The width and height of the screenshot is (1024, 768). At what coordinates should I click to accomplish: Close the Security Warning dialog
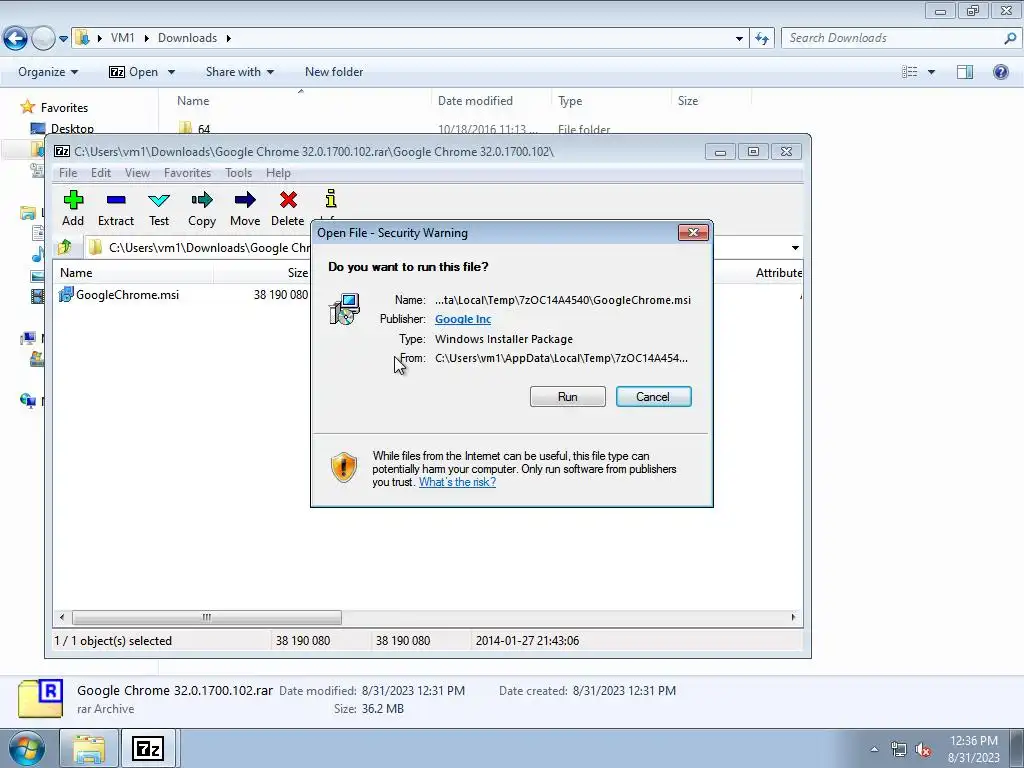(693, 232)
